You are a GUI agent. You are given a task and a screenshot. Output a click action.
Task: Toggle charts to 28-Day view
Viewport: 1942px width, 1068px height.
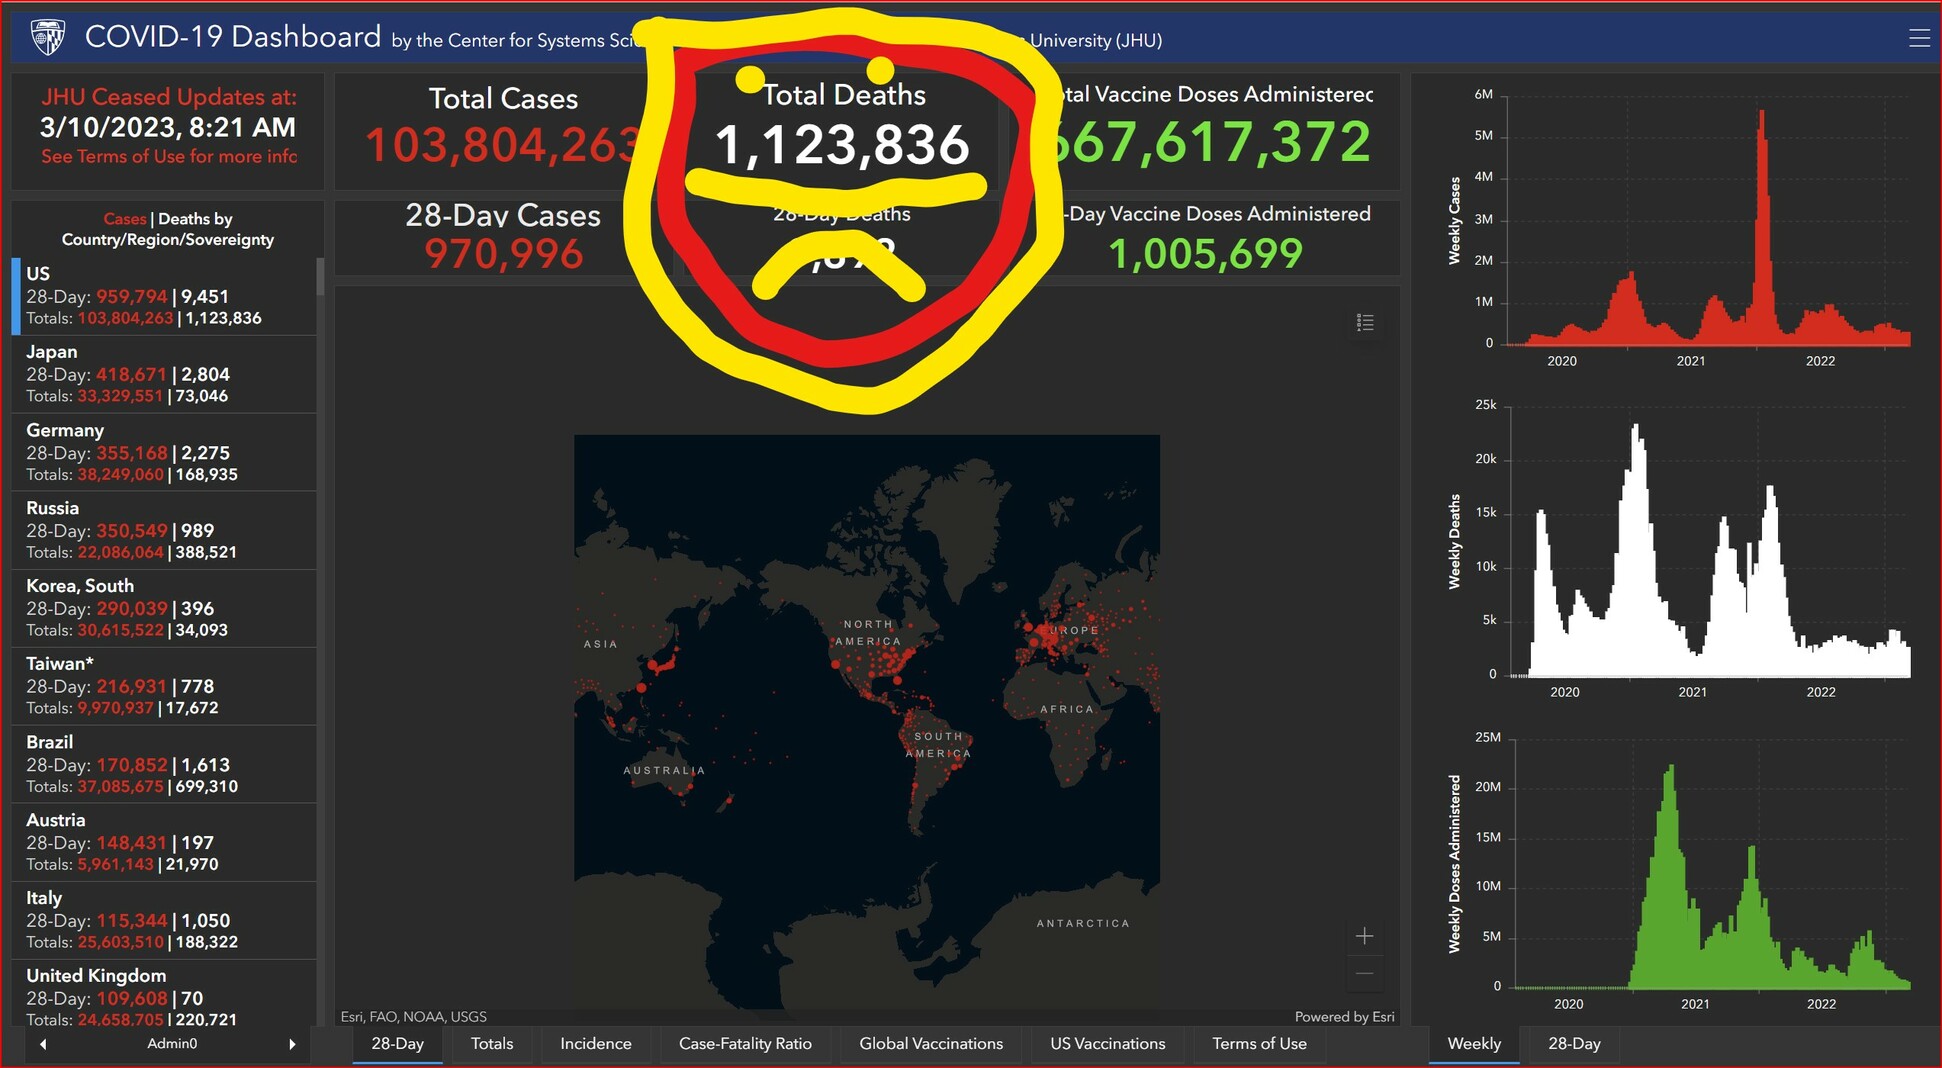pyautogui.click(x=1574, y=1043)
